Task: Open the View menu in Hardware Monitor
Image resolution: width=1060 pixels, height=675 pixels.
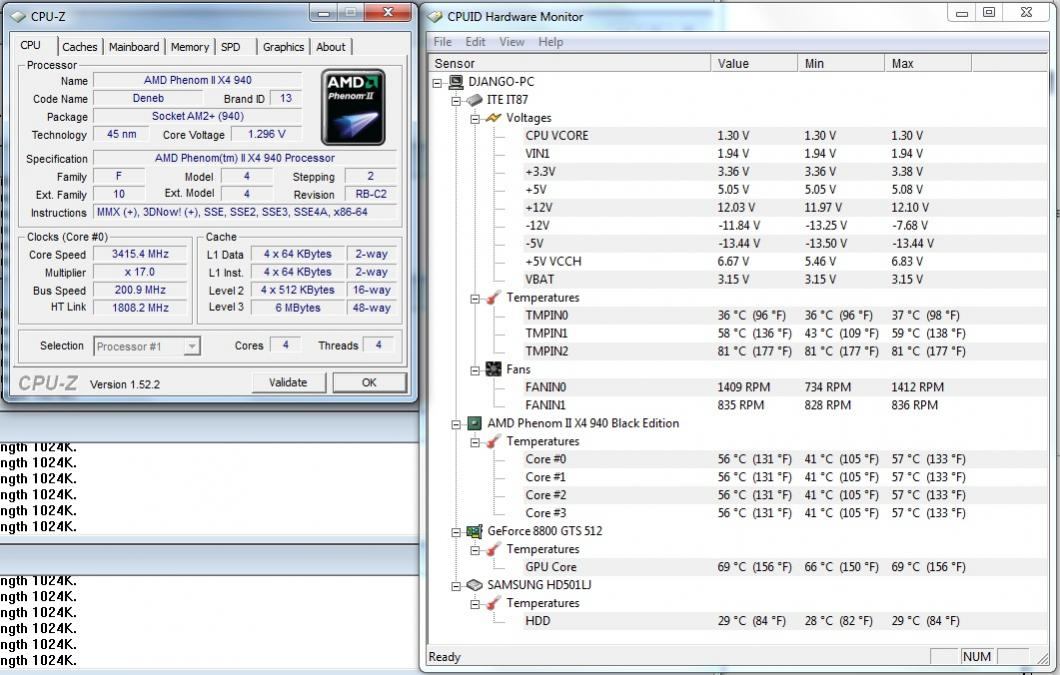Action: pyautogui.click(x=512, y=42)
